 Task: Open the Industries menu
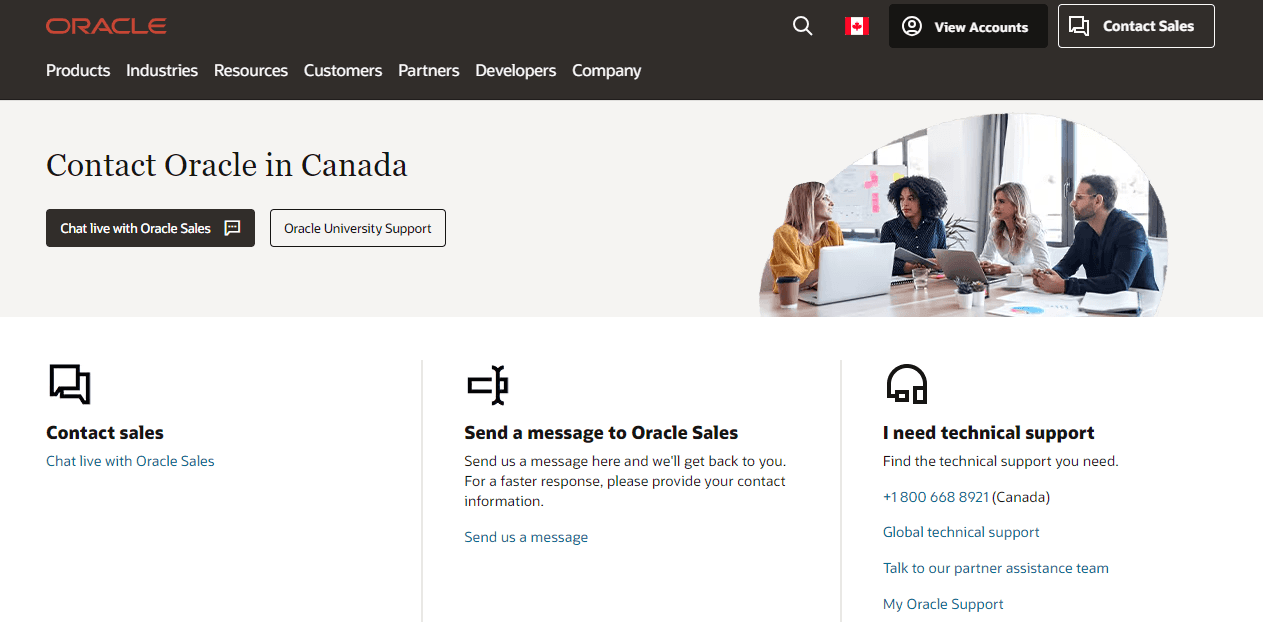pos(162,70)
